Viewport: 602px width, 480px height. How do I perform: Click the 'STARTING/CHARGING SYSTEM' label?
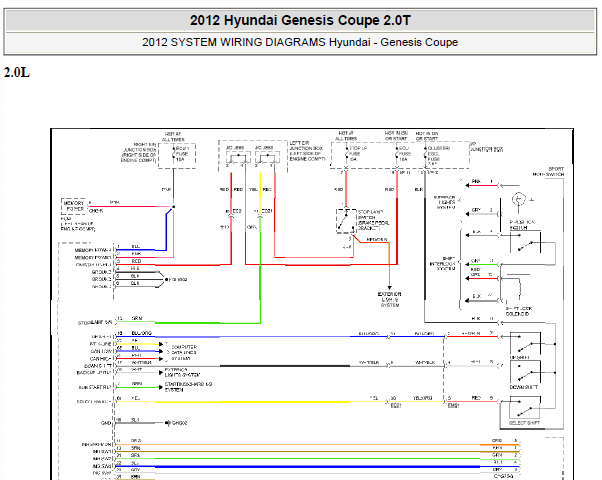[x=188, y=387]
